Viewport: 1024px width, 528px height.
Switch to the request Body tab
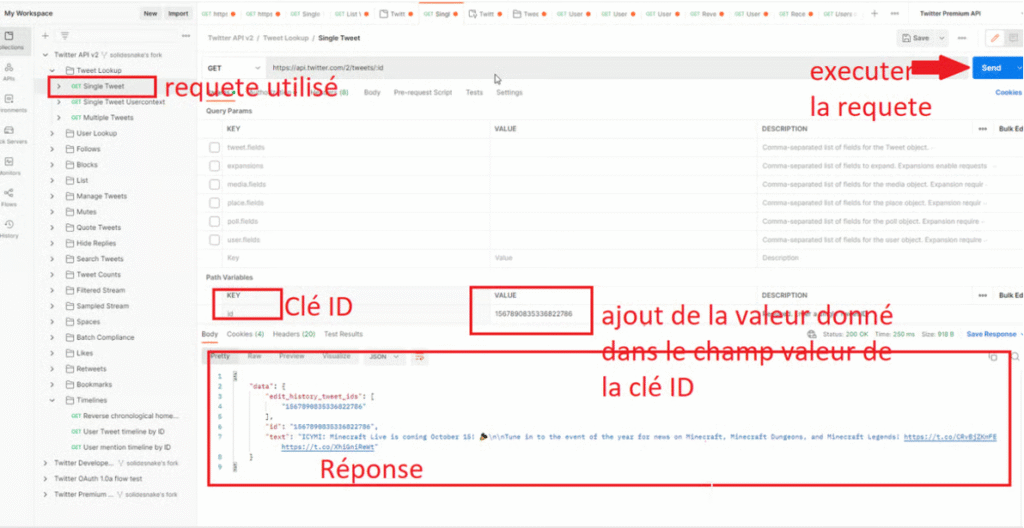(x=372, y=93)
